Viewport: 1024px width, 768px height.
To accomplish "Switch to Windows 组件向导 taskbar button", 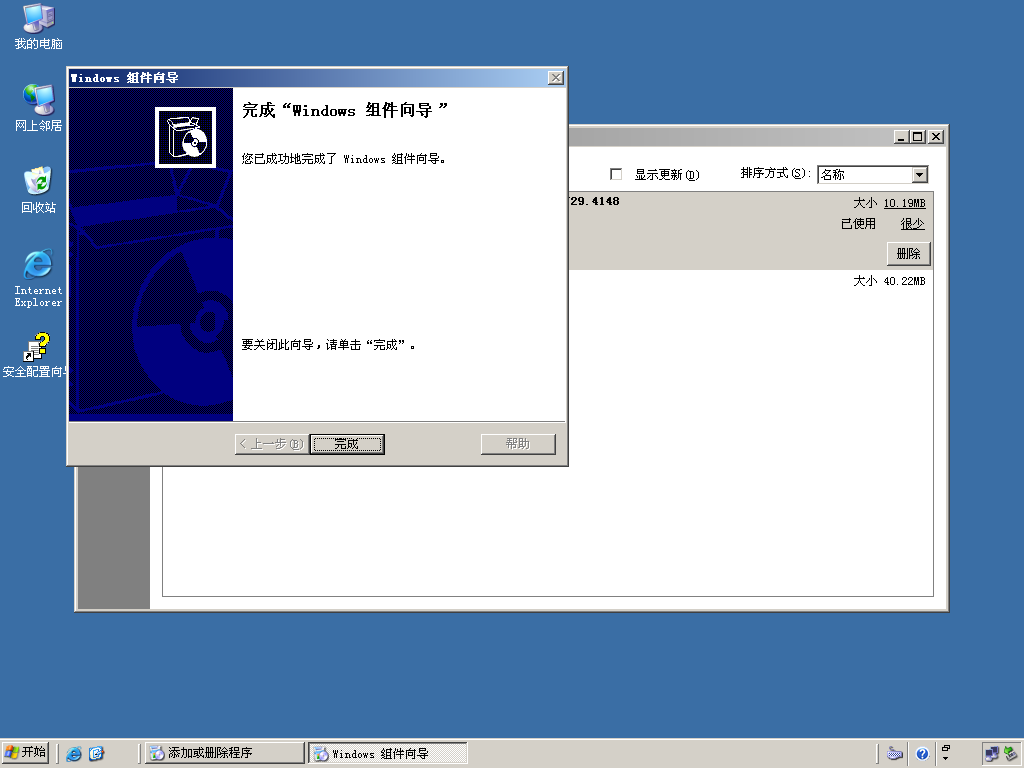I will (388, 753).
